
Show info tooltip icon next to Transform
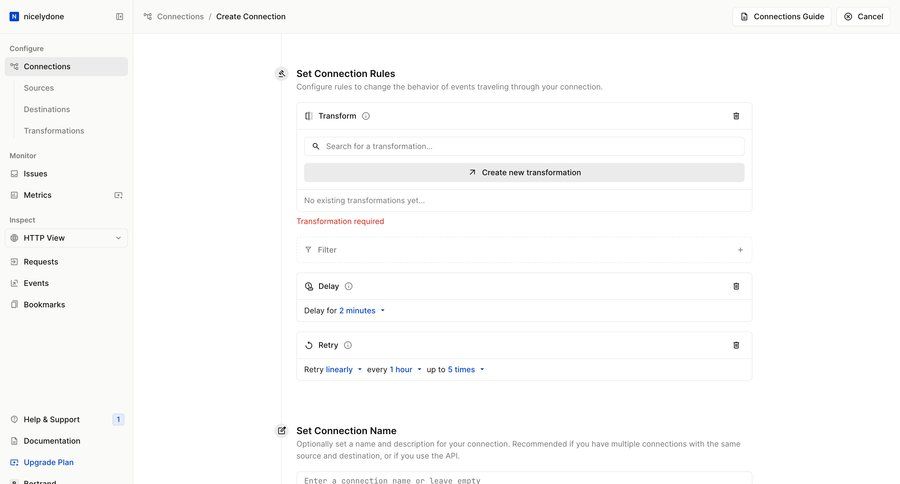coord(366,116)
